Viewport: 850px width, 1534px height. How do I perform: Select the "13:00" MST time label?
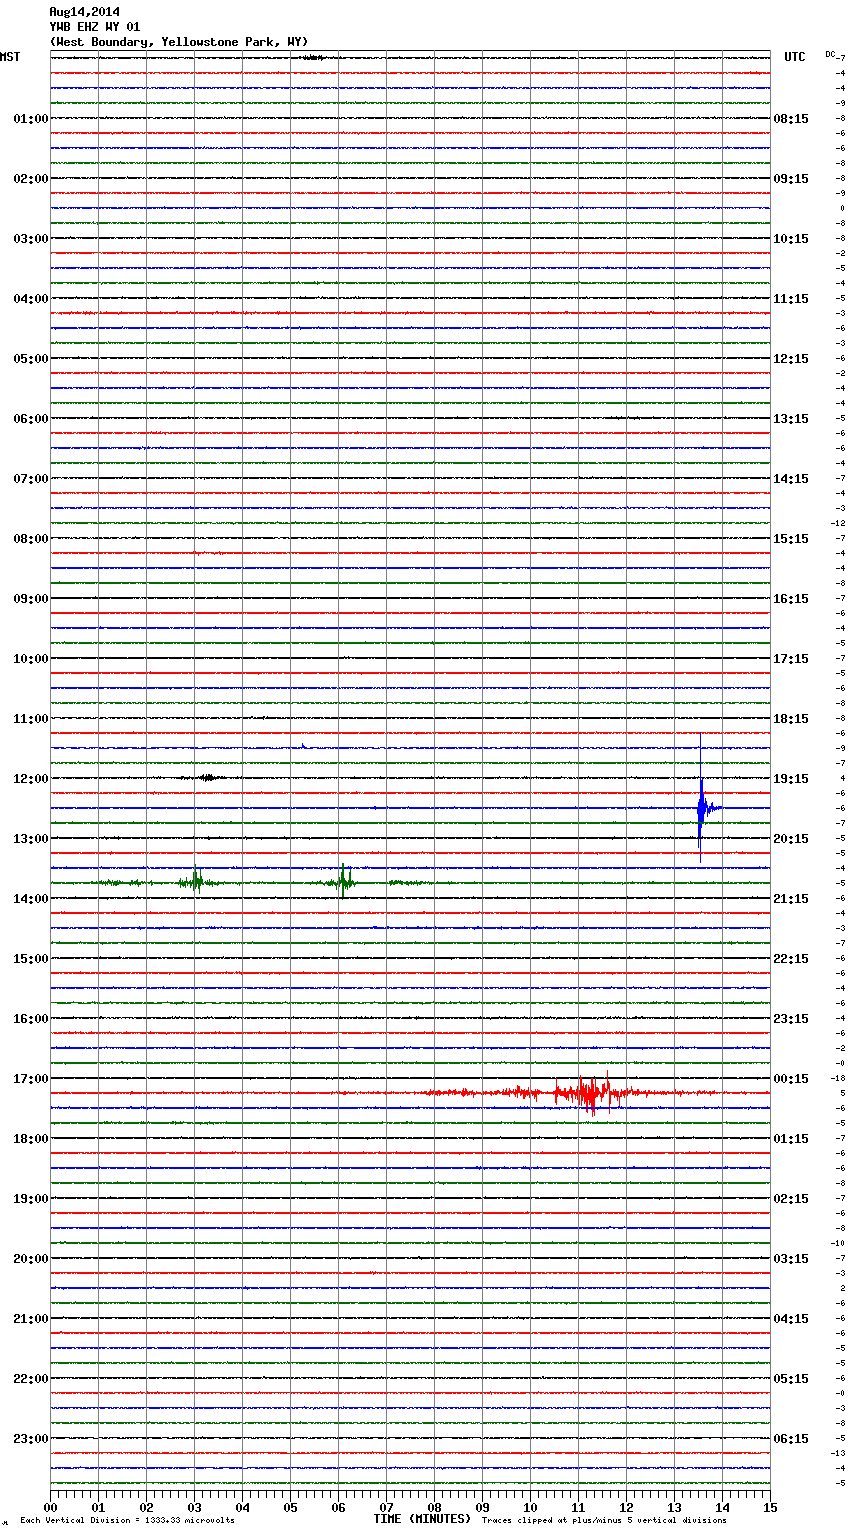coord(30,839)
